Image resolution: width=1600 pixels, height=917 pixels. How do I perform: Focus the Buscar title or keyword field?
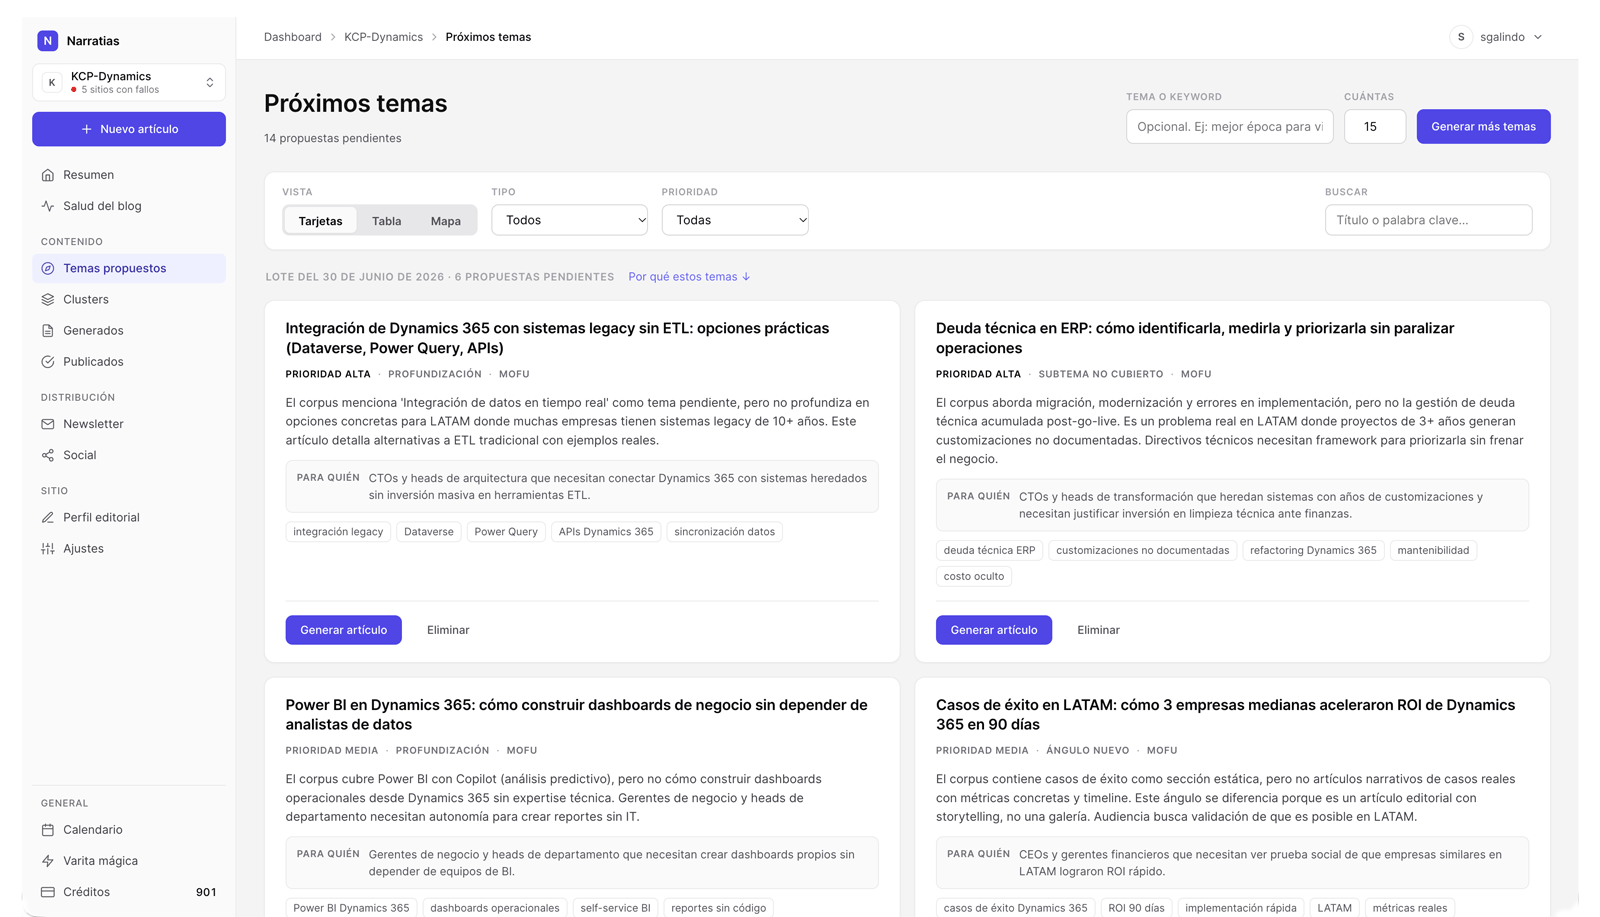pos(1428,220)
